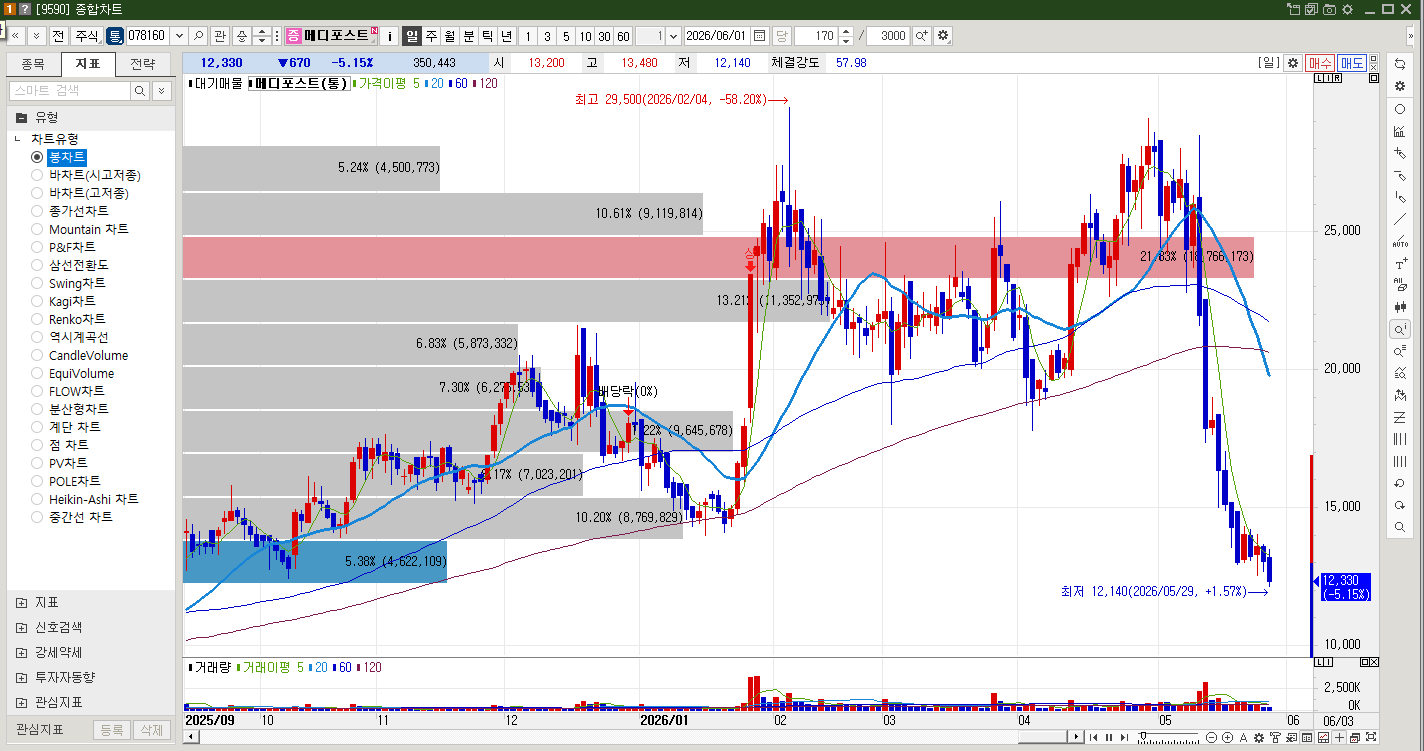Click the count query icon next to 3000
Screen dimensions: 1424x751
pyautogui.click(x=921, y=36)
